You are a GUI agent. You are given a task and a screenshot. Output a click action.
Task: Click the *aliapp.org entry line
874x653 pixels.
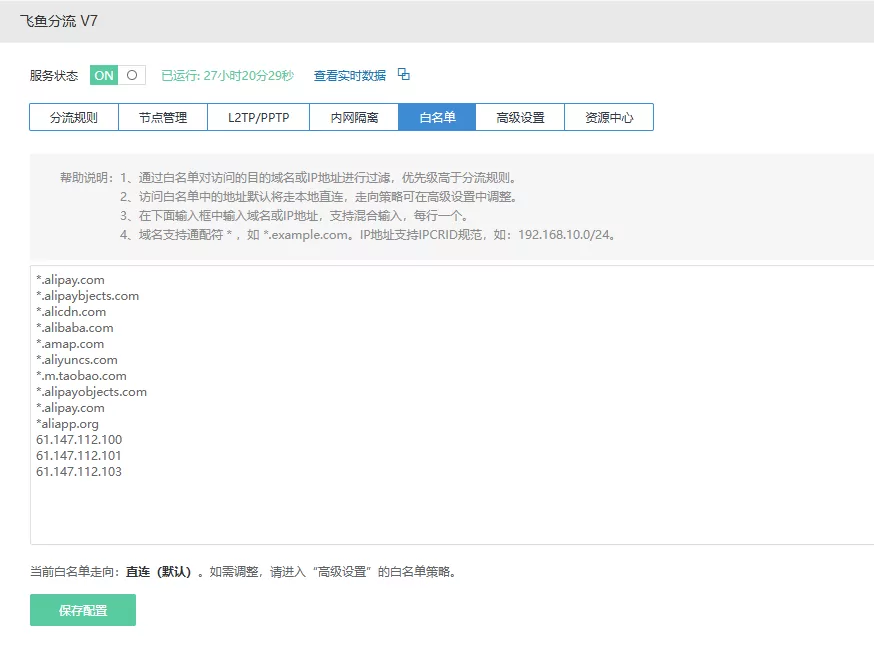click(x=67, y=424)
